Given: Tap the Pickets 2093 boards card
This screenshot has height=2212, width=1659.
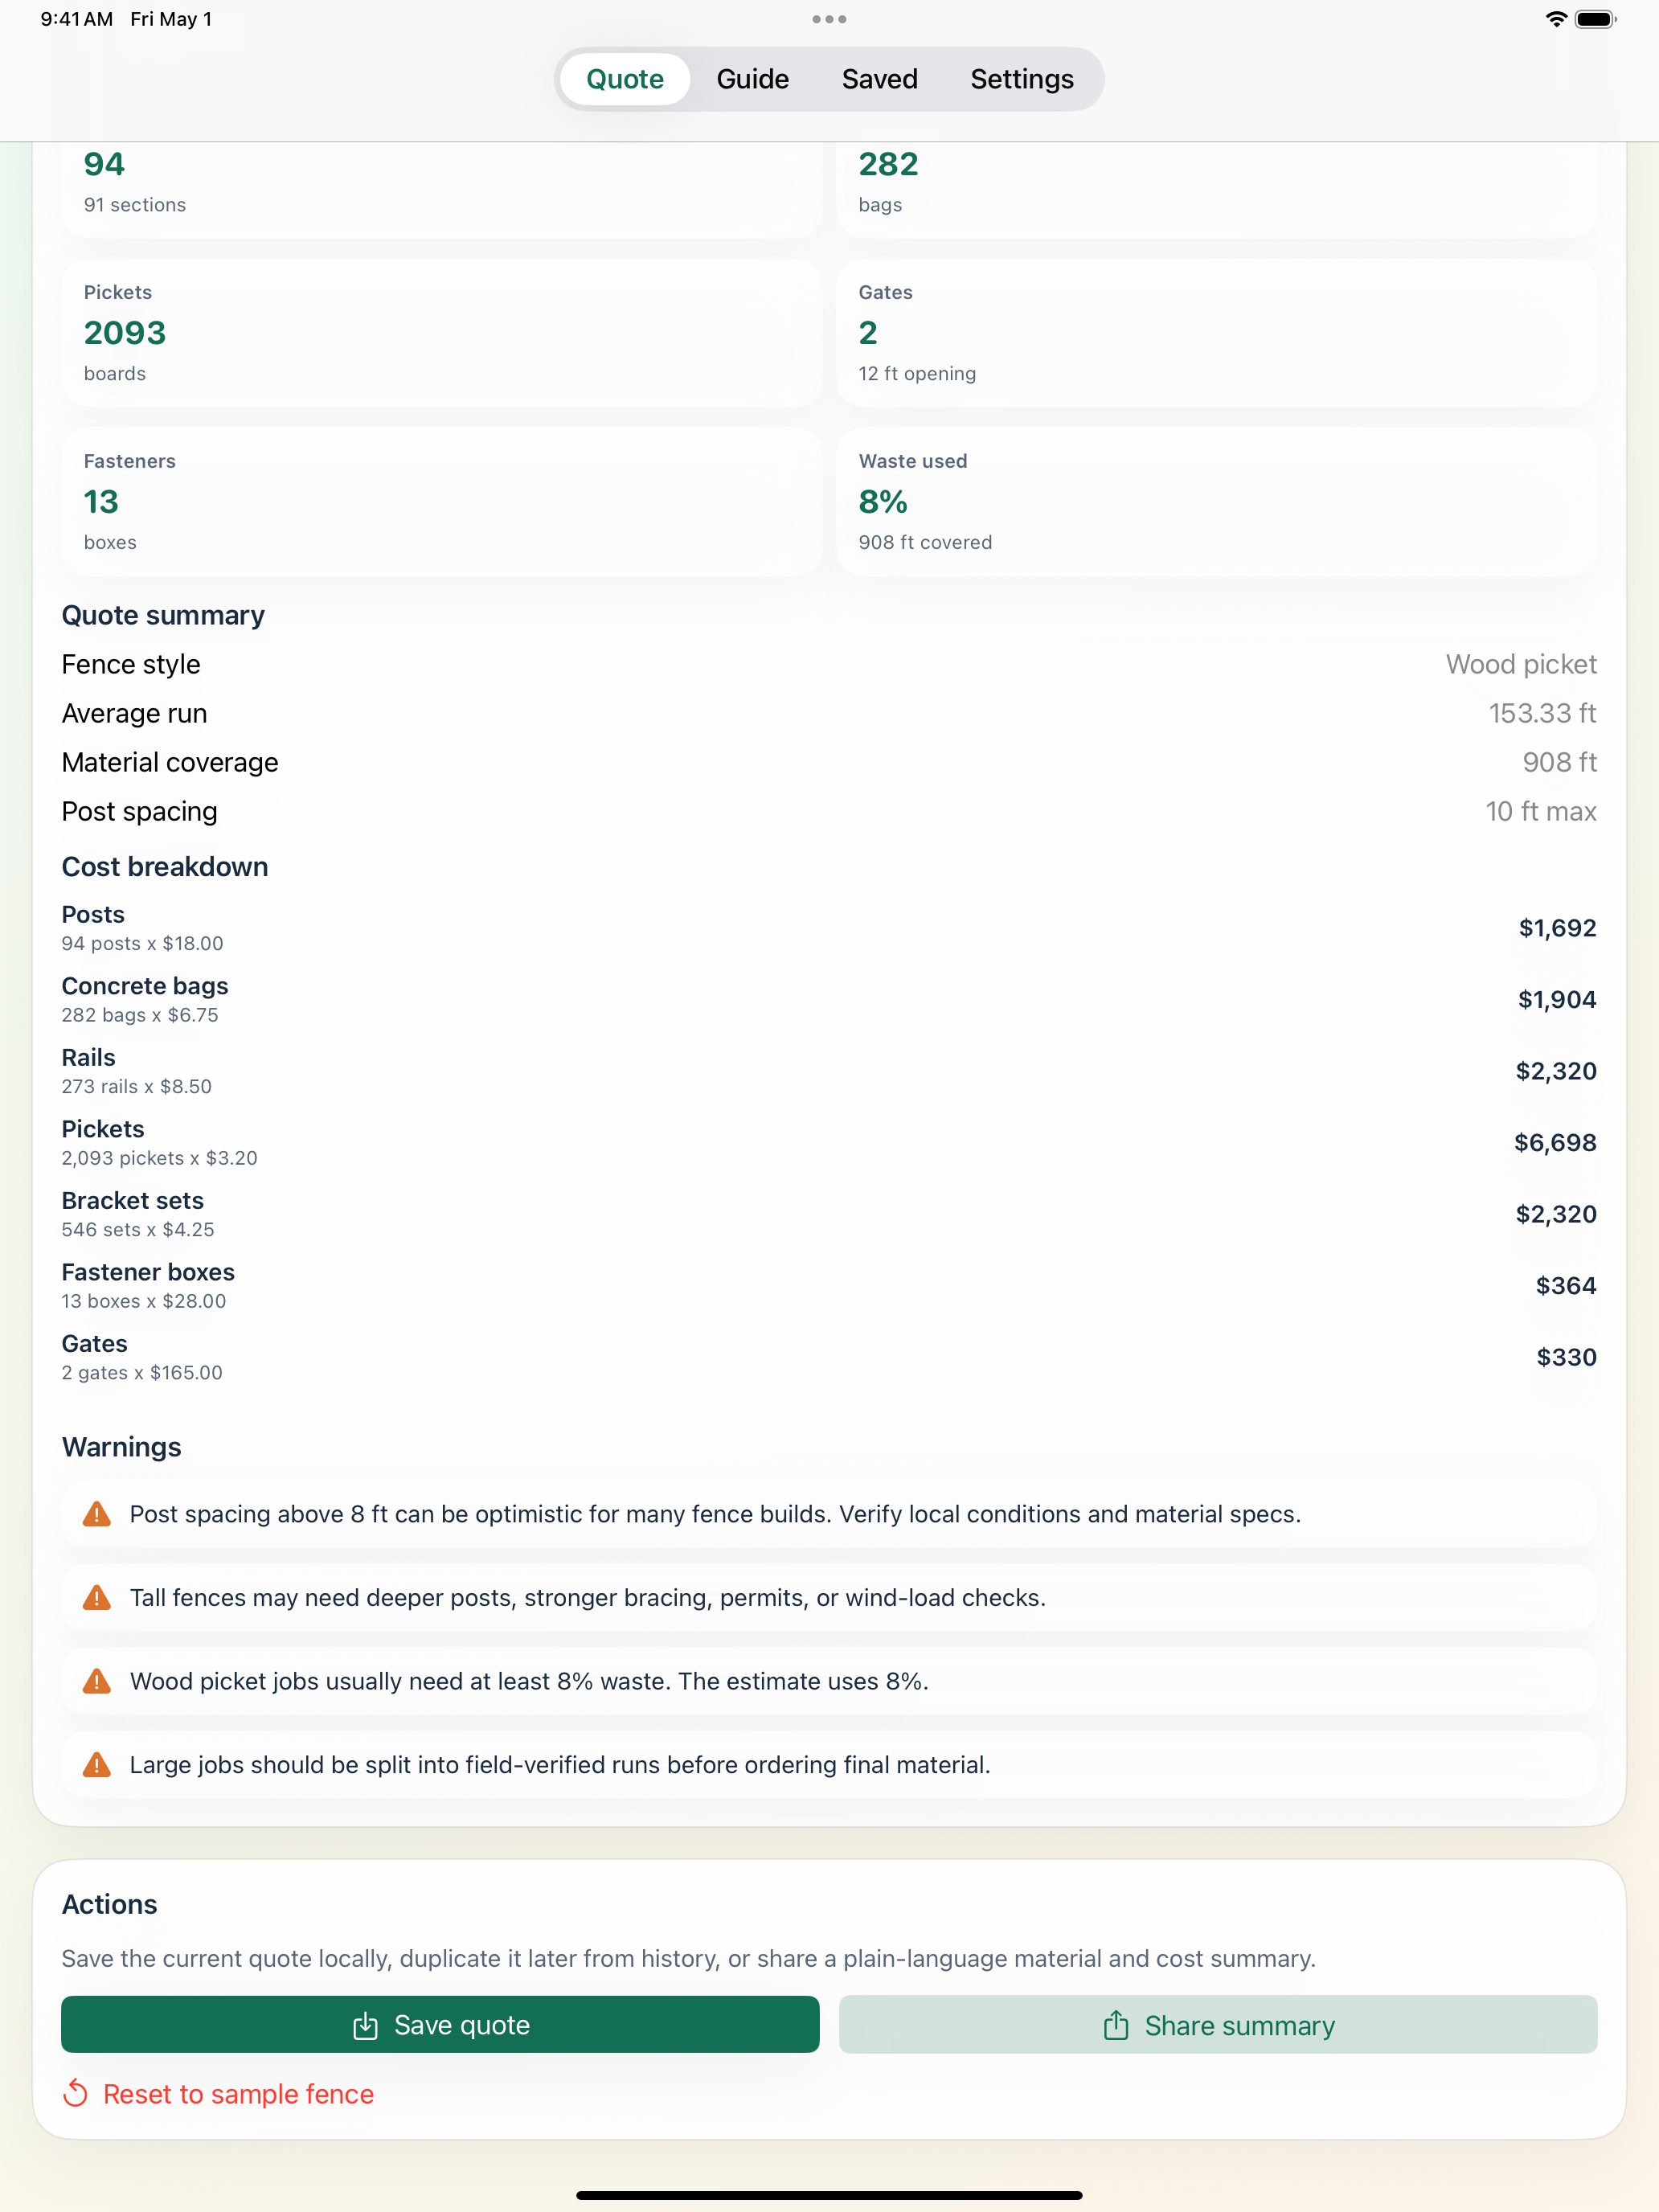Looking at the screenshot, I should tap(441, 333).
